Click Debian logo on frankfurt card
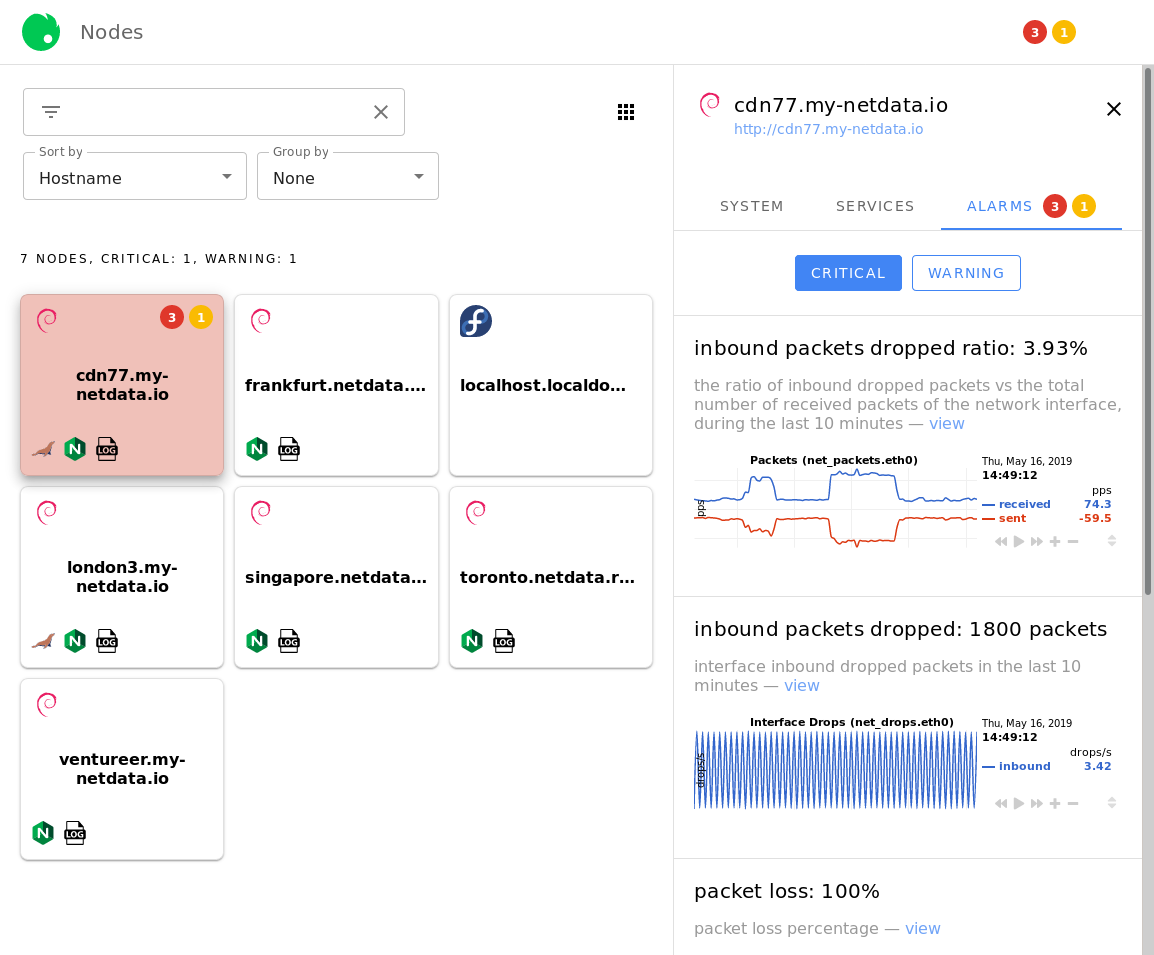The width and height of the screenshot is (1154, 955). pyautogui.click(x=261, y=321)
